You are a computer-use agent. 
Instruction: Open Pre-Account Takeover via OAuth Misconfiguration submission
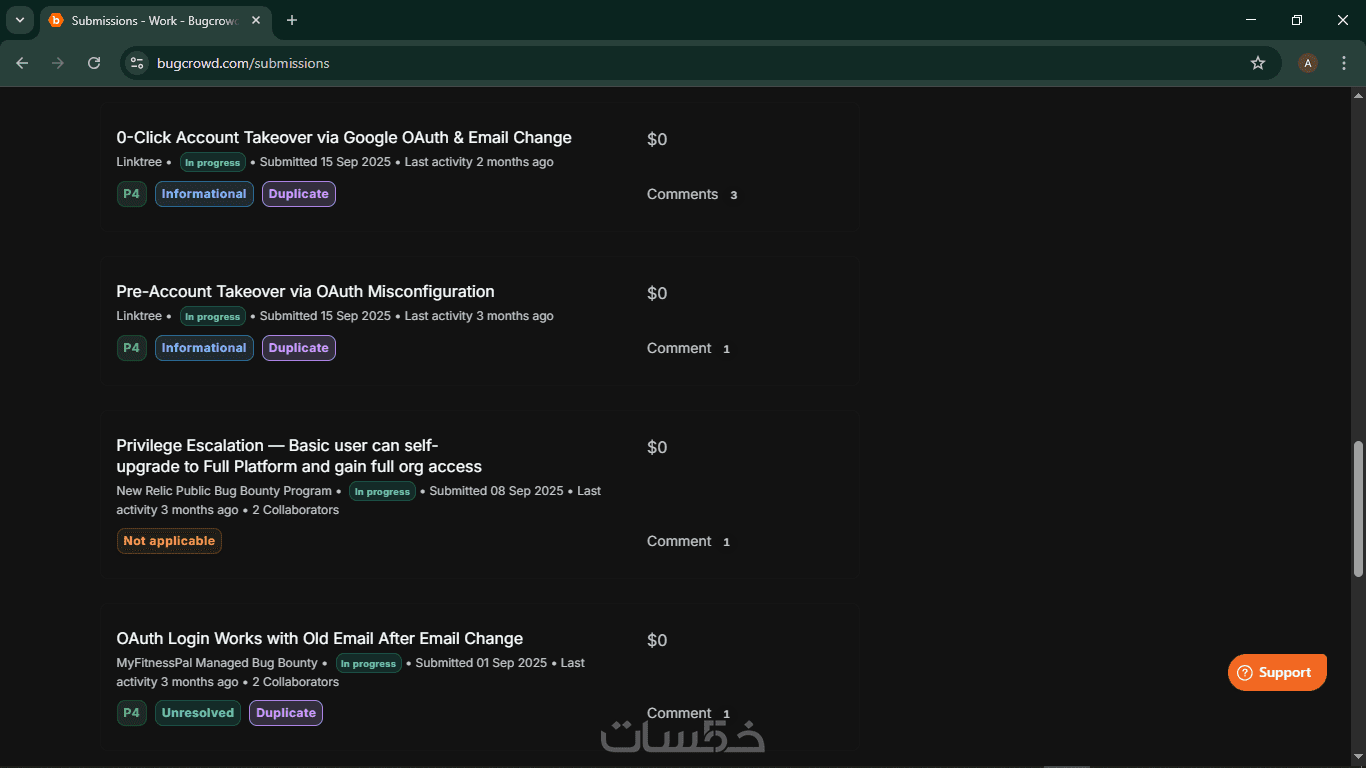coord(305,292)
